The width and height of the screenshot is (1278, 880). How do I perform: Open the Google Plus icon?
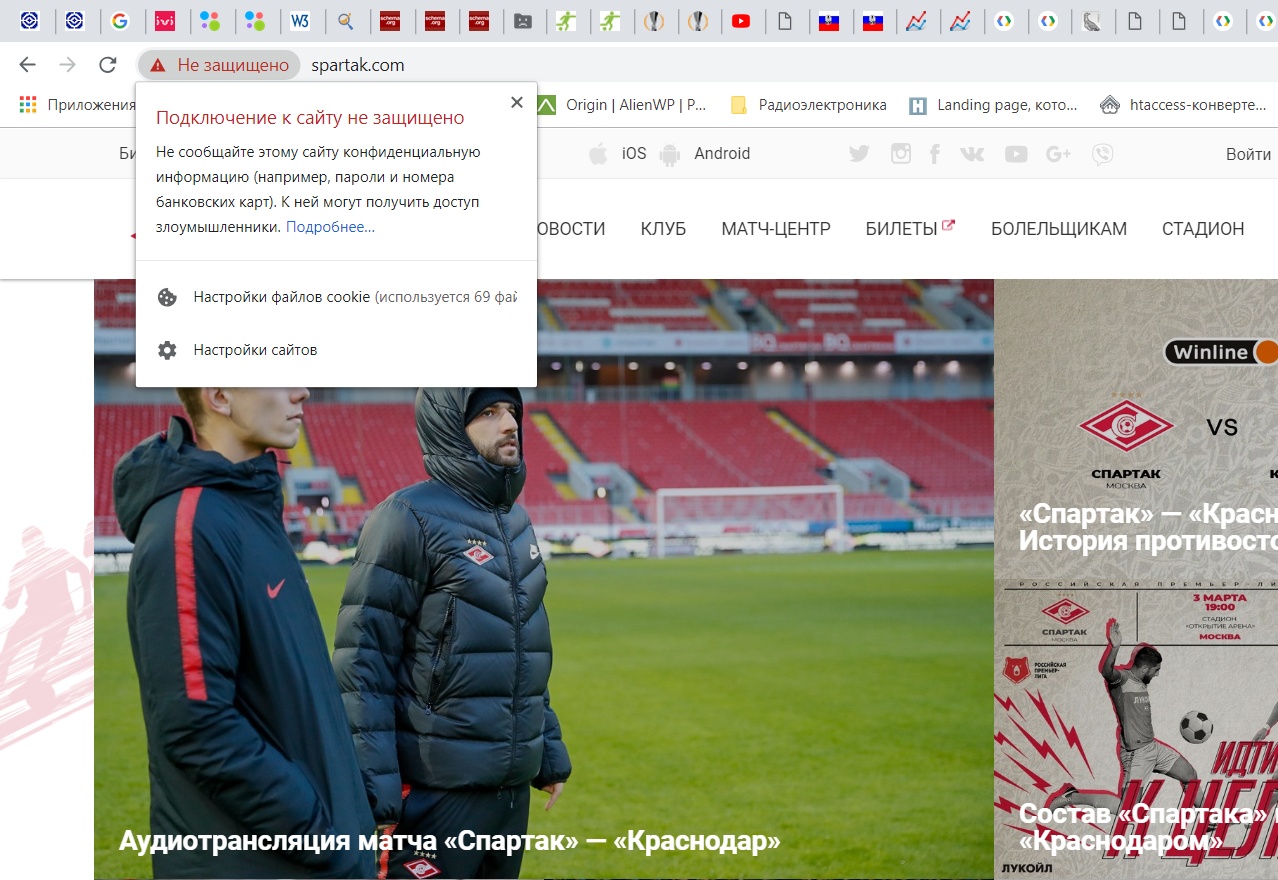point(1058,154)
